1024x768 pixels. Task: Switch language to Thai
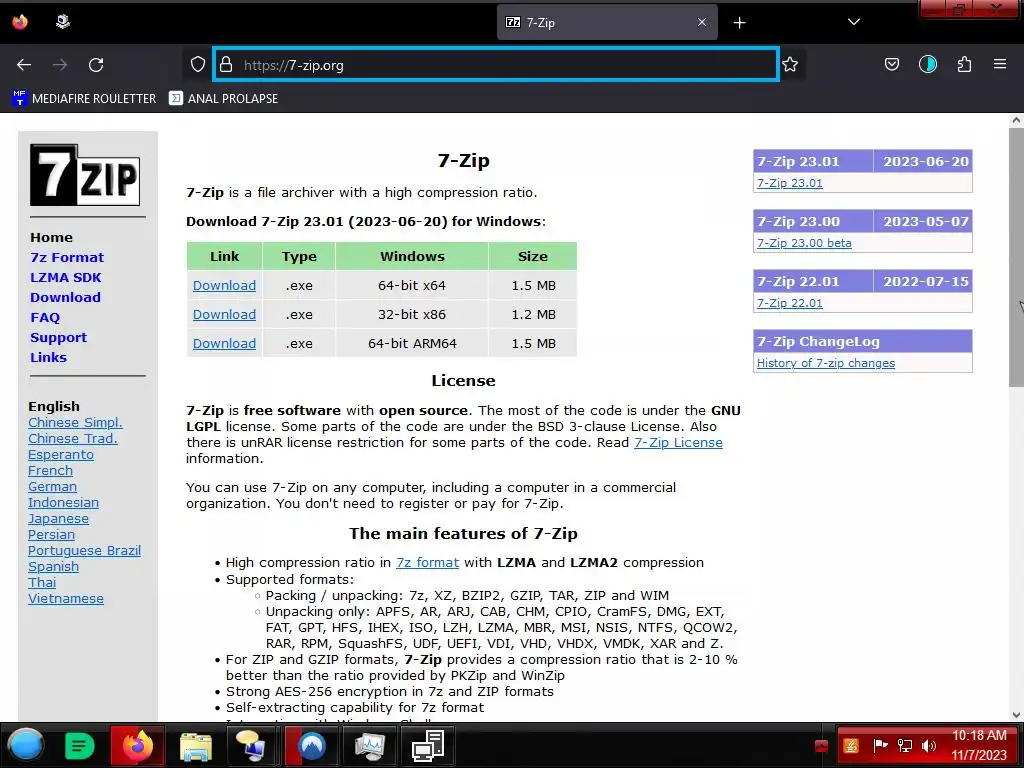pos(42,583)
